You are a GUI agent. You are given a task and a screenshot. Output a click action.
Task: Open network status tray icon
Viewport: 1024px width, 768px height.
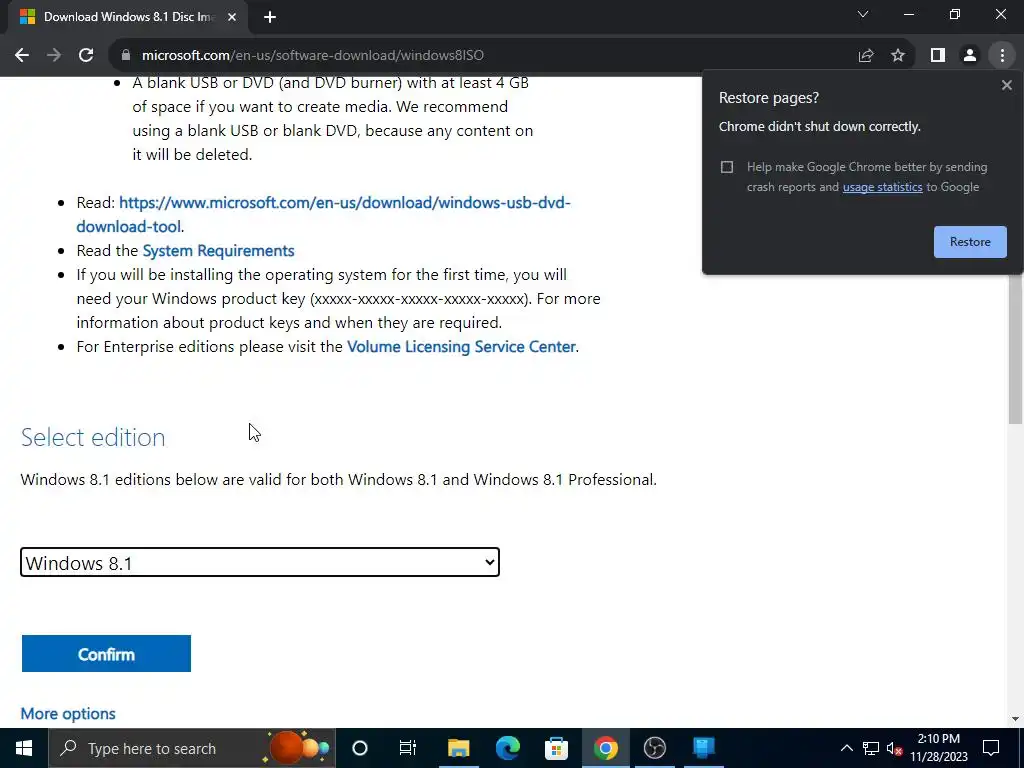871,748
